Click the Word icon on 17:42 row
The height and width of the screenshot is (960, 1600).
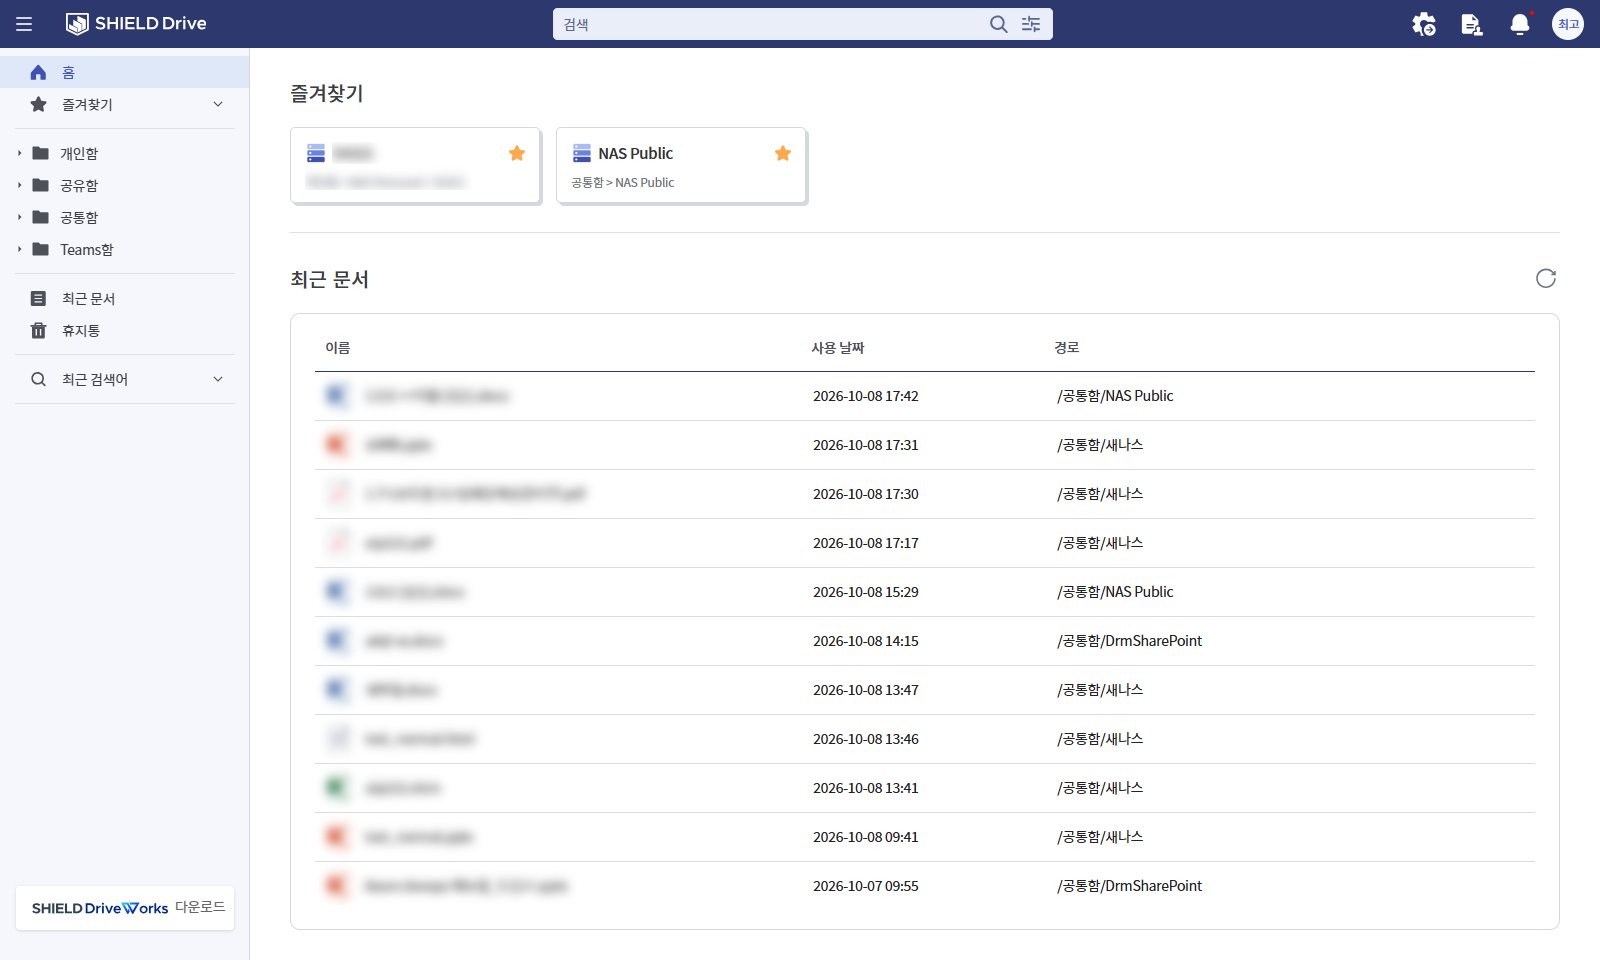click(x=337, y=396)
